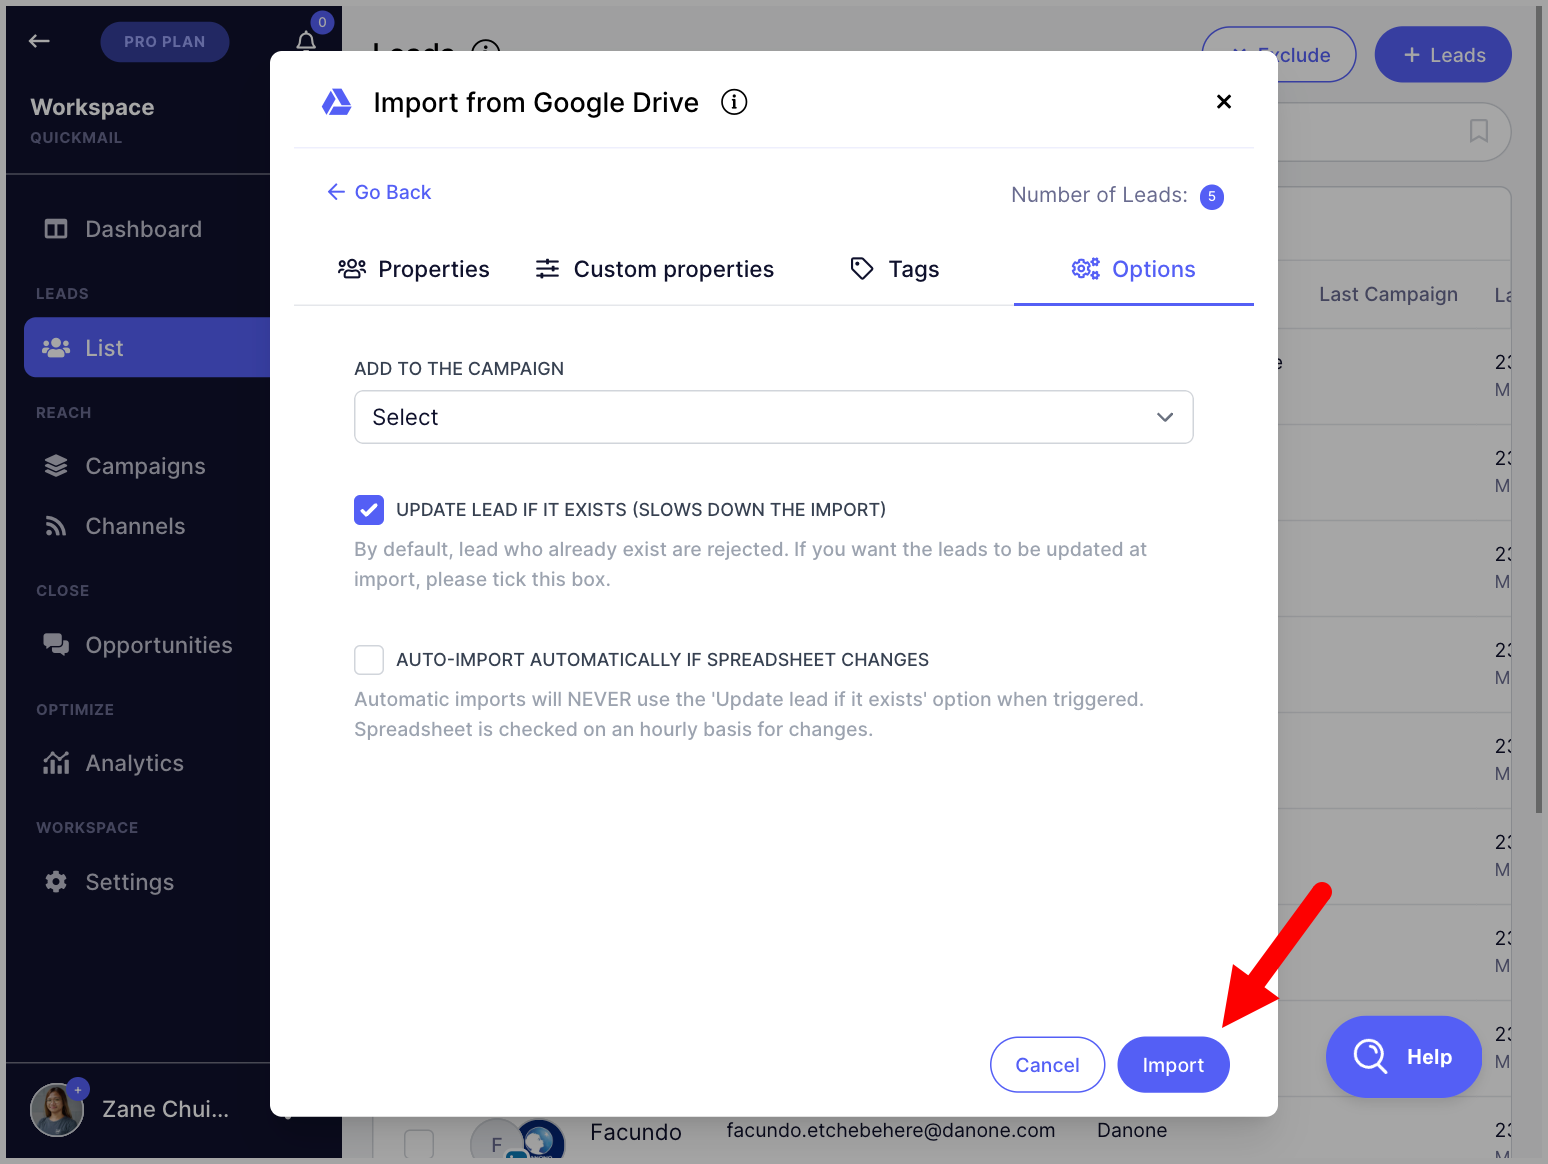1548x1164 pixels.
Task: Click the page vertical scrollbar
Action: tap(1539, 410)
